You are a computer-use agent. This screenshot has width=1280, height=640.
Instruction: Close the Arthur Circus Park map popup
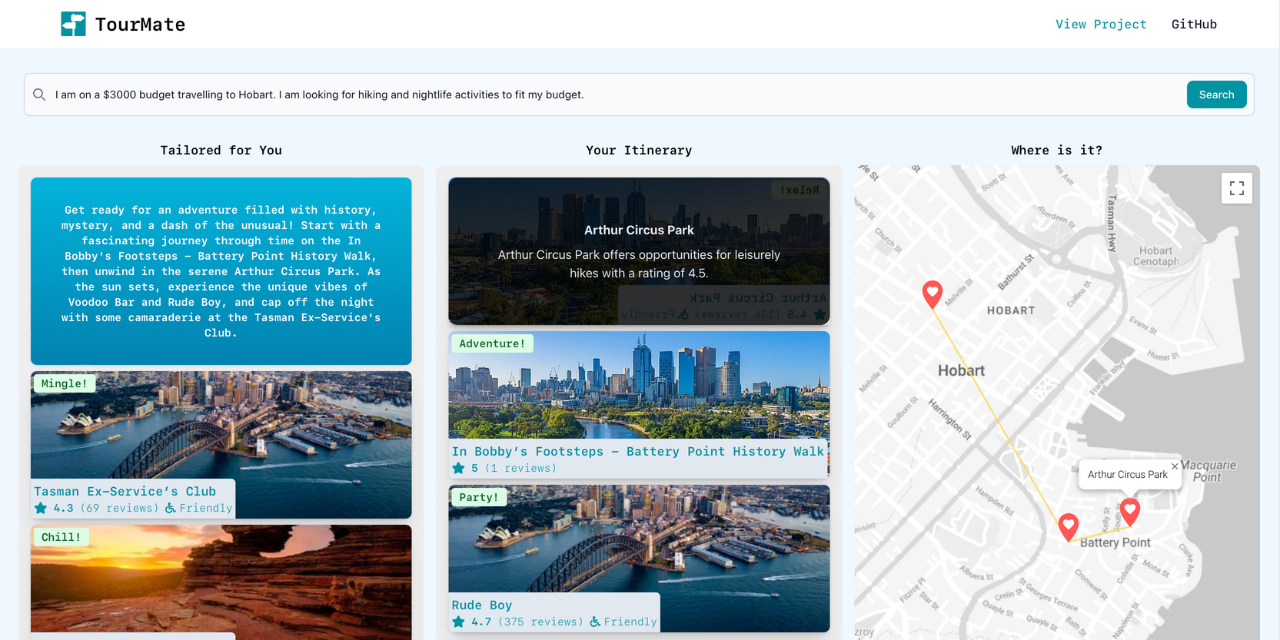[x=1174, y=466]
